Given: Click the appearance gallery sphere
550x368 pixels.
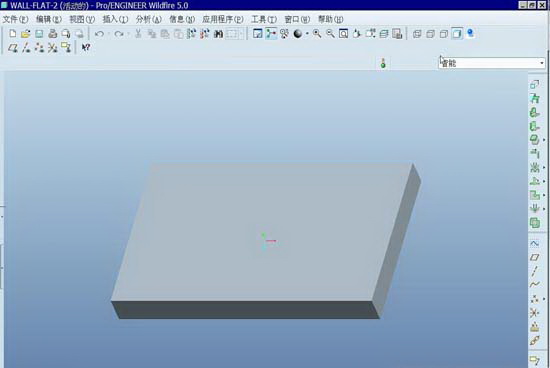Looking at the screenshot, I should [x=297, y=34].
